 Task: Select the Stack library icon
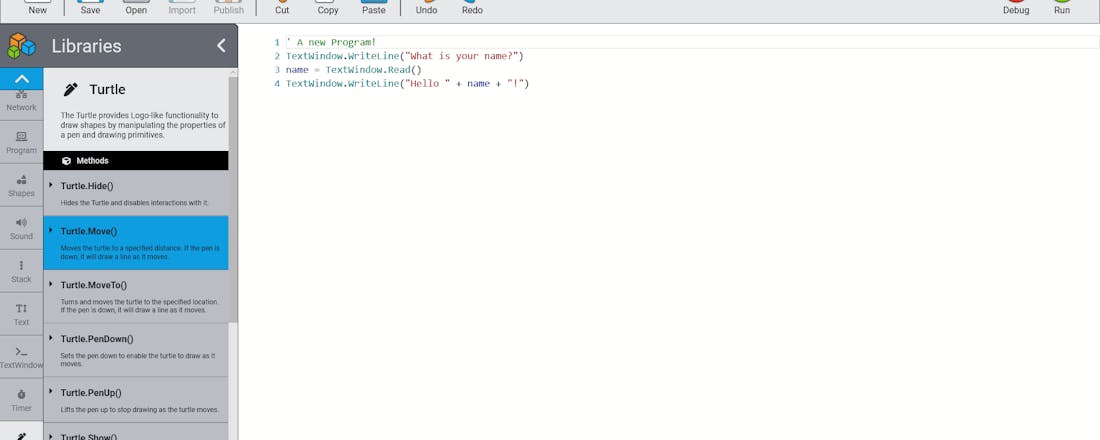[x=22, y=271]
